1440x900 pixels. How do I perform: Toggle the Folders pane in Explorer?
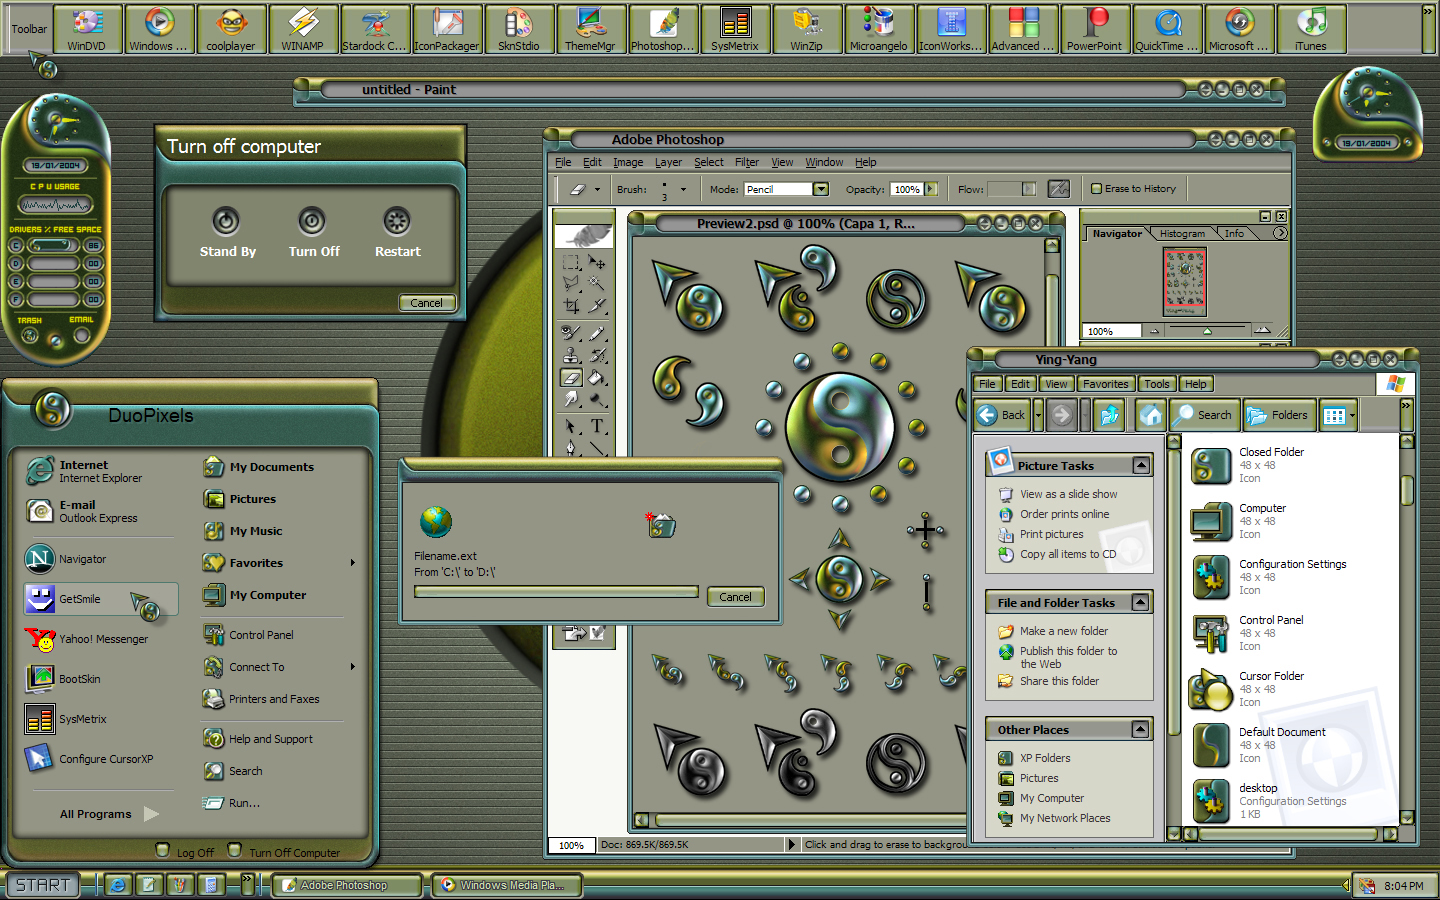click(x=1277, y=415)
